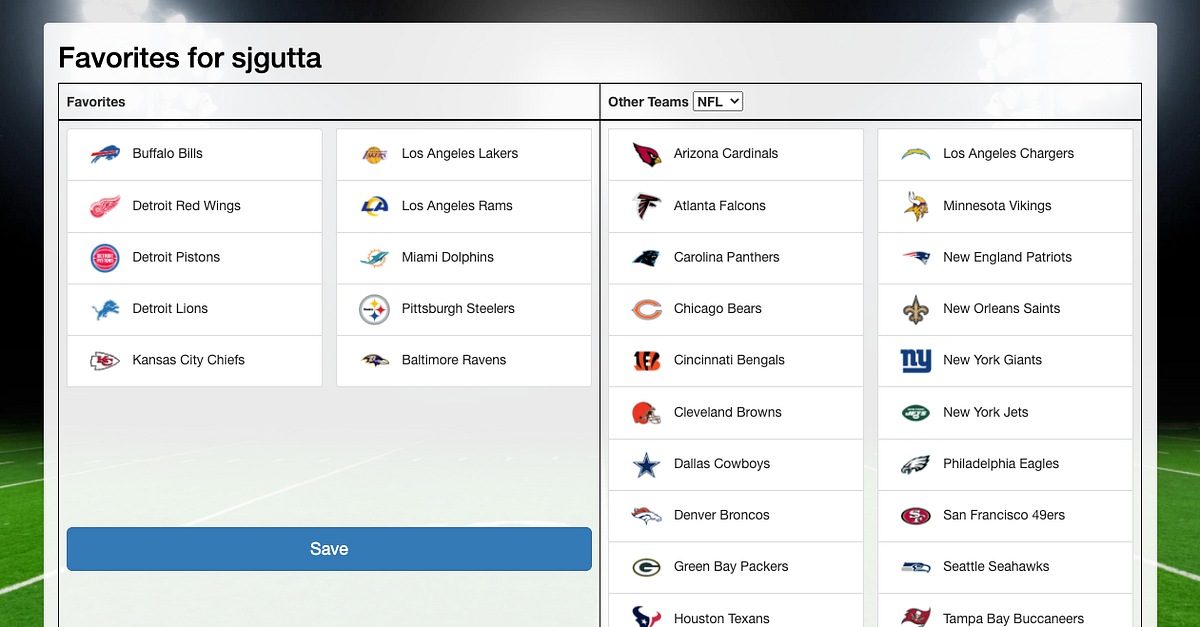Viewport: 1200px width, 627px height.
Task: Click the New York Giants NY logo
Action: tap(916, 361)
